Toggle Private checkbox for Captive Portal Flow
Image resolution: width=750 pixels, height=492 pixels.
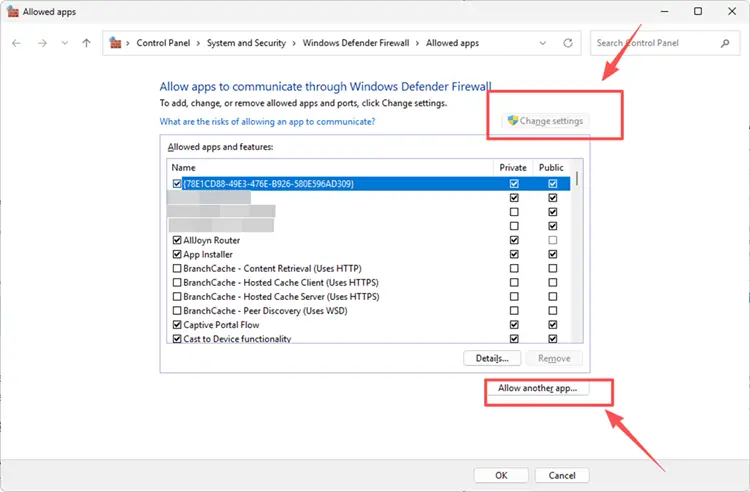tap(514, 325)
